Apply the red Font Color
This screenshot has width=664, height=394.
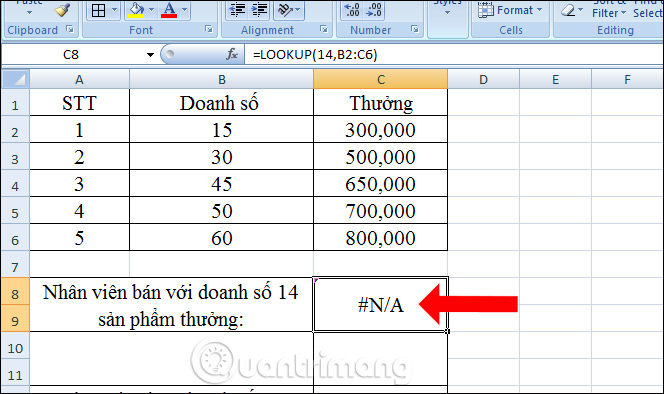(x=169, y=10)
